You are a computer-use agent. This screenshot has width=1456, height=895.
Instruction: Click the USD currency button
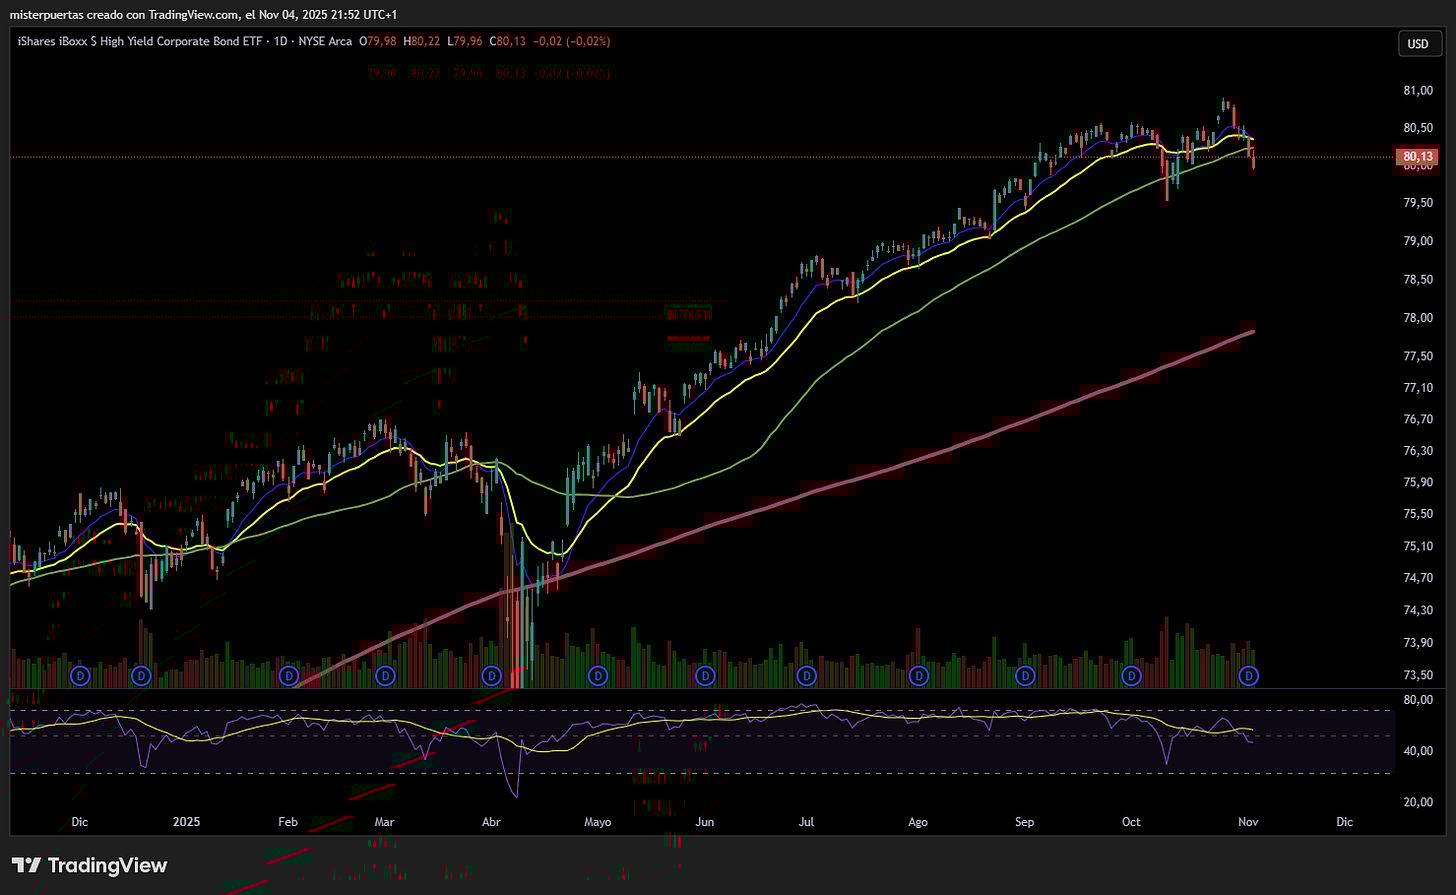coord(1418,44)
